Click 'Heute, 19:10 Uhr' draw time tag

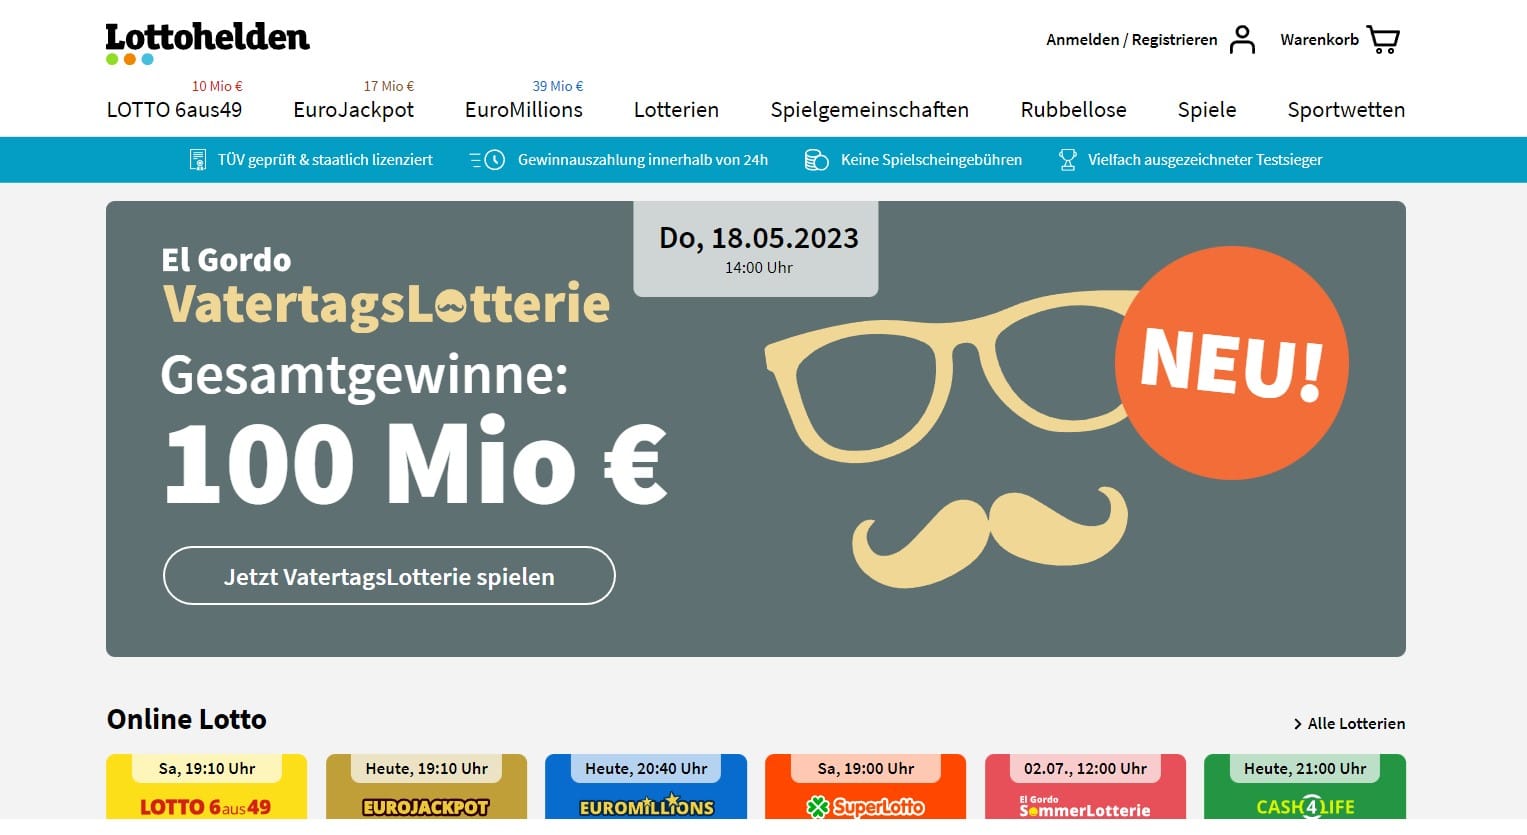pos(427,768)
